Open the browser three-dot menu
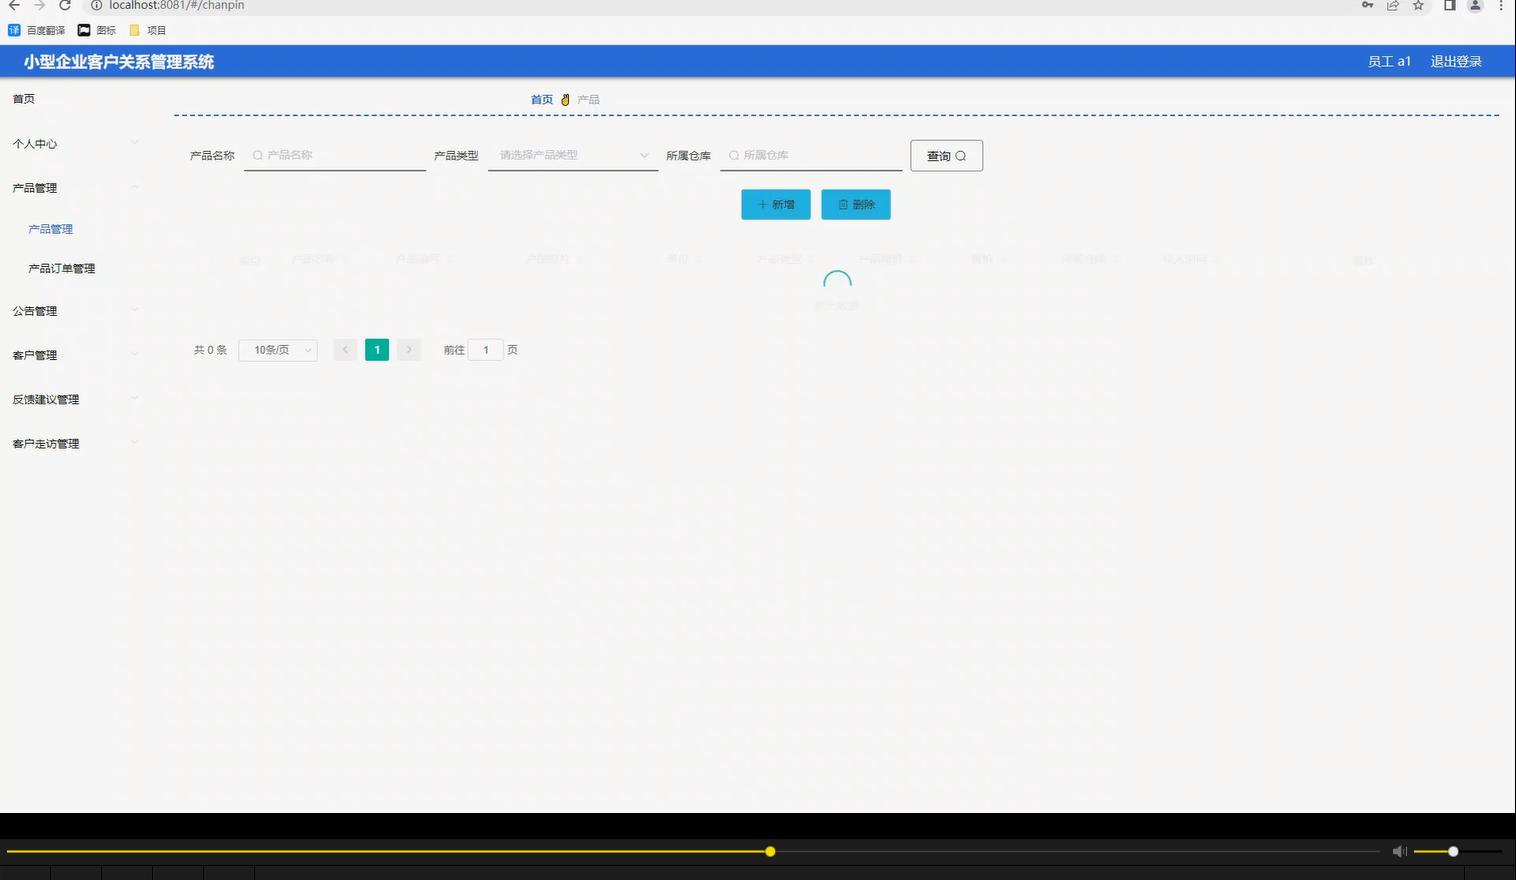This screenshot has width=1516, height=880. 1501,6
